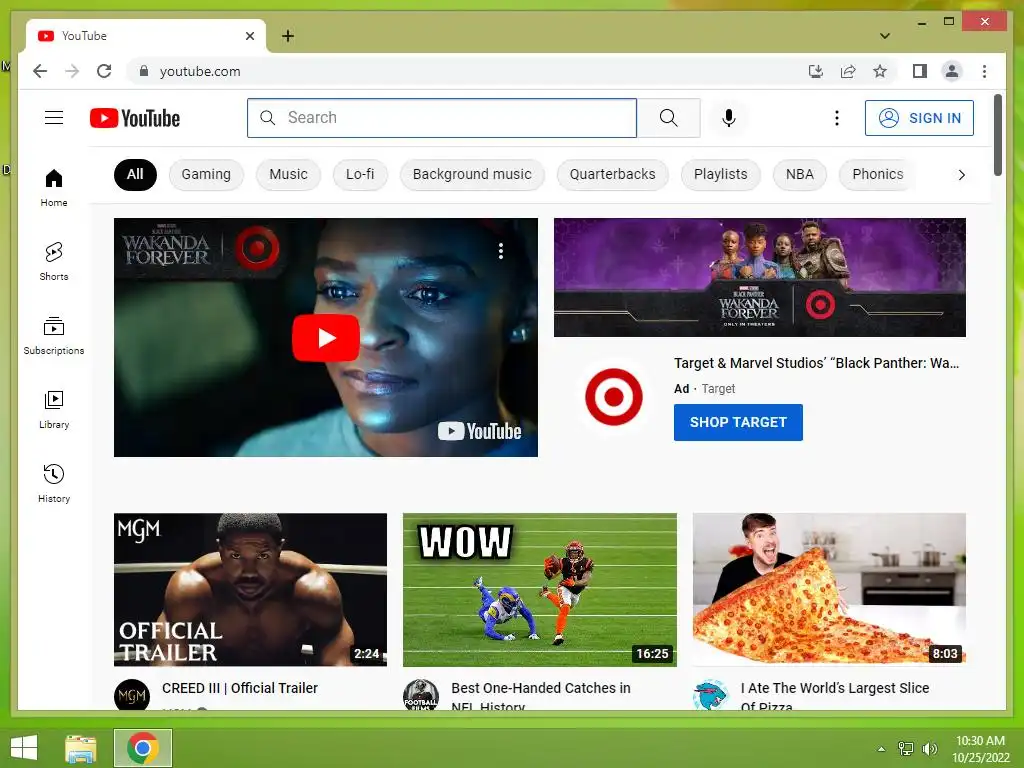Select the Playlists filter chip
The width and height of the screenshot is (1024, 768).
pos(720,174)
